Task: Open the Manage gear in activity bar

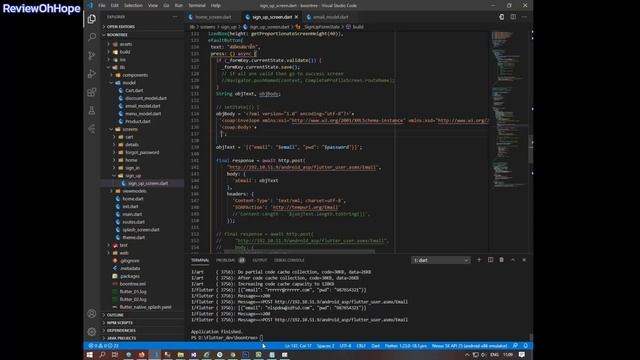Action: [92, 332]
